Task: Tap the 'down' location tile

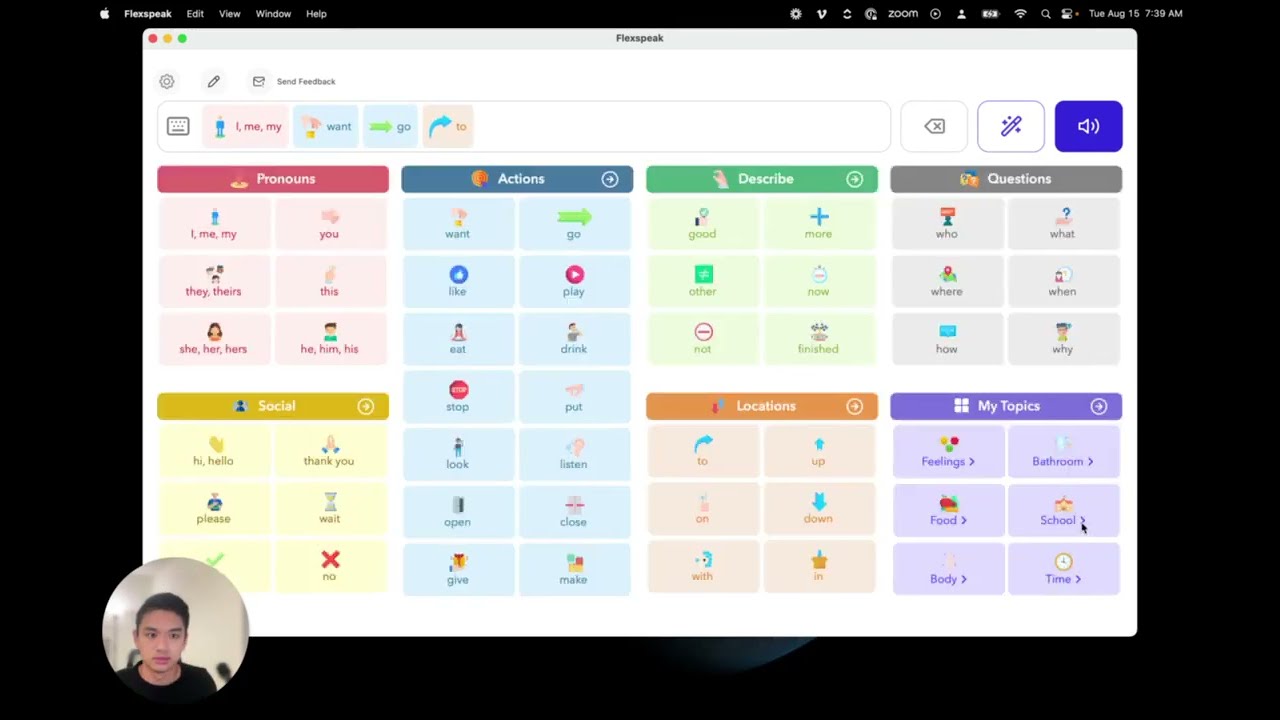Action: (818, 509)
